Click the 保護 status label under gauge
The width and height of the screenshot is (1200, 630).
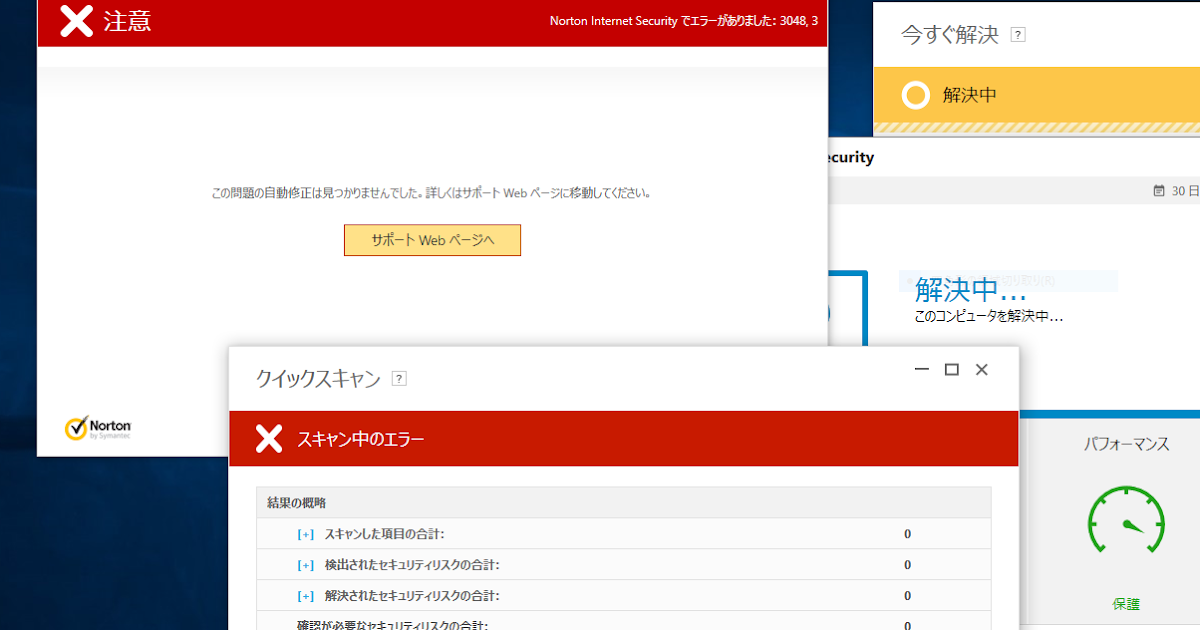pos(1126,604)
